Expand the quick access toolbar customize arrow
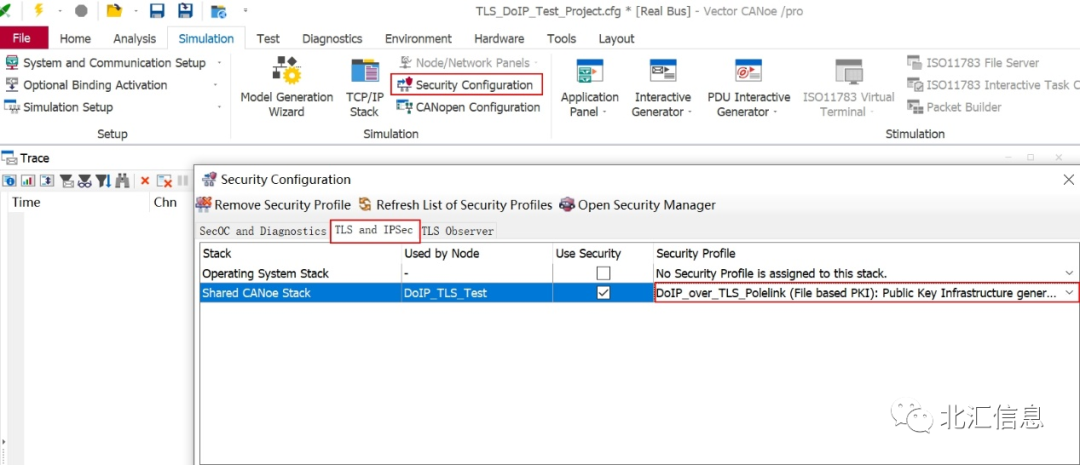Screen dimensions: 1080x465 [x=245, y=11]
